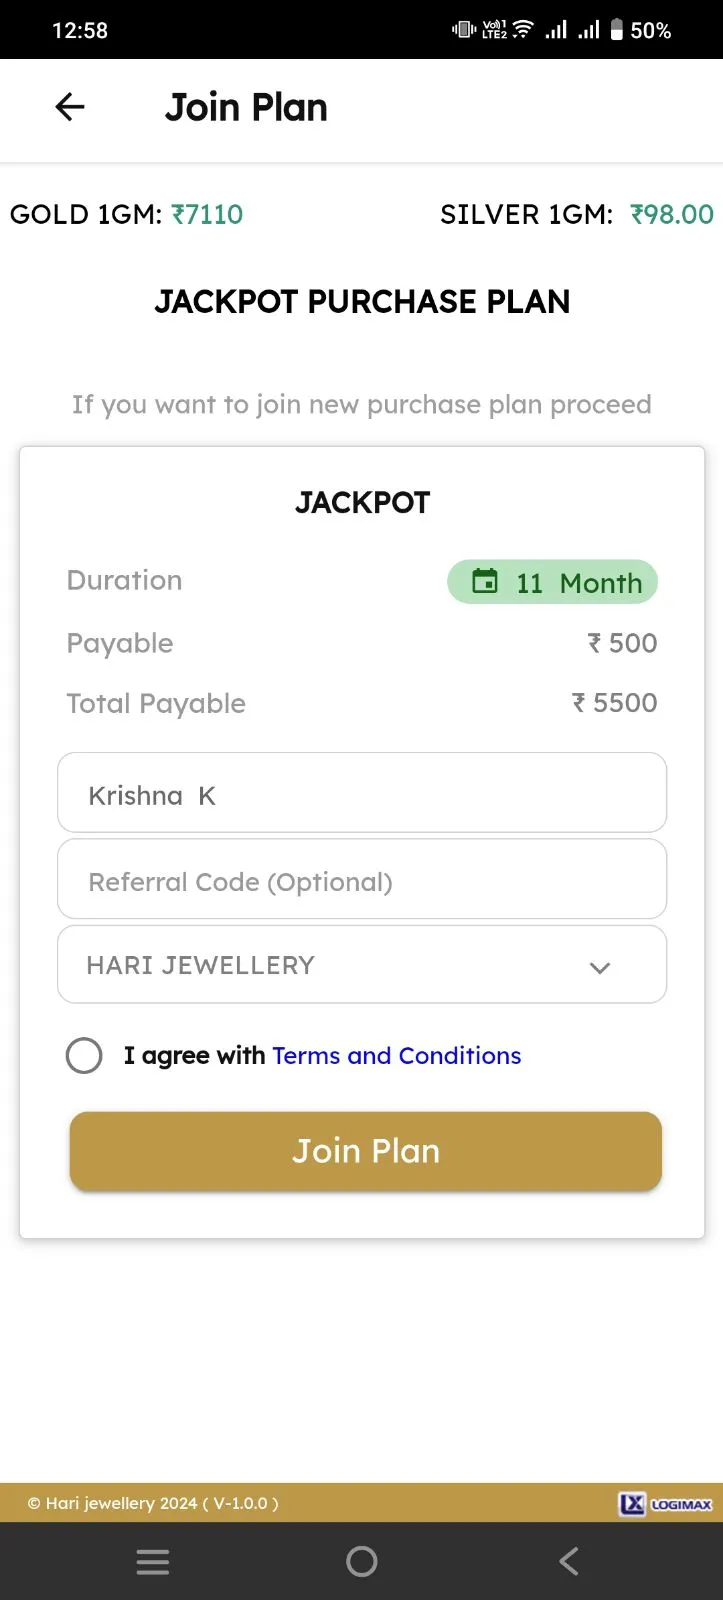Tap the Hari jewellery 2024 copyright text
This screenshot has width=723, height=1600.
click(153, 1503)
